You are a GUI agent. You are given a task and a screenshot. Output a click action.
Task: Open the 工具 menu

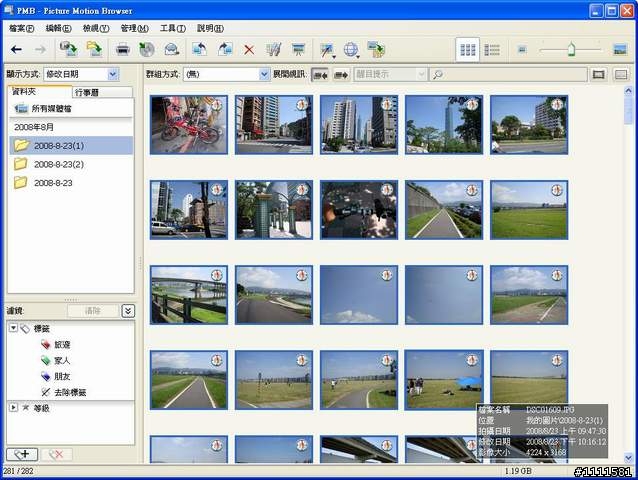click(x=173, y=28)
